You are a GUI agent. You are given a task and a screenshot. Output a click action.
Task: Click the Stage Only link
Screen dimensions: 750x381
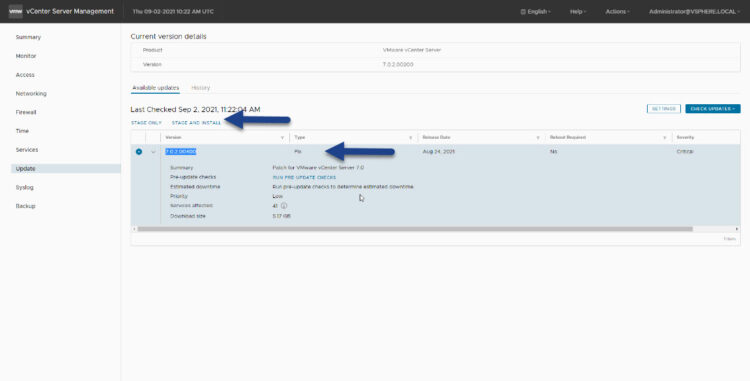(x=146, y=123)
